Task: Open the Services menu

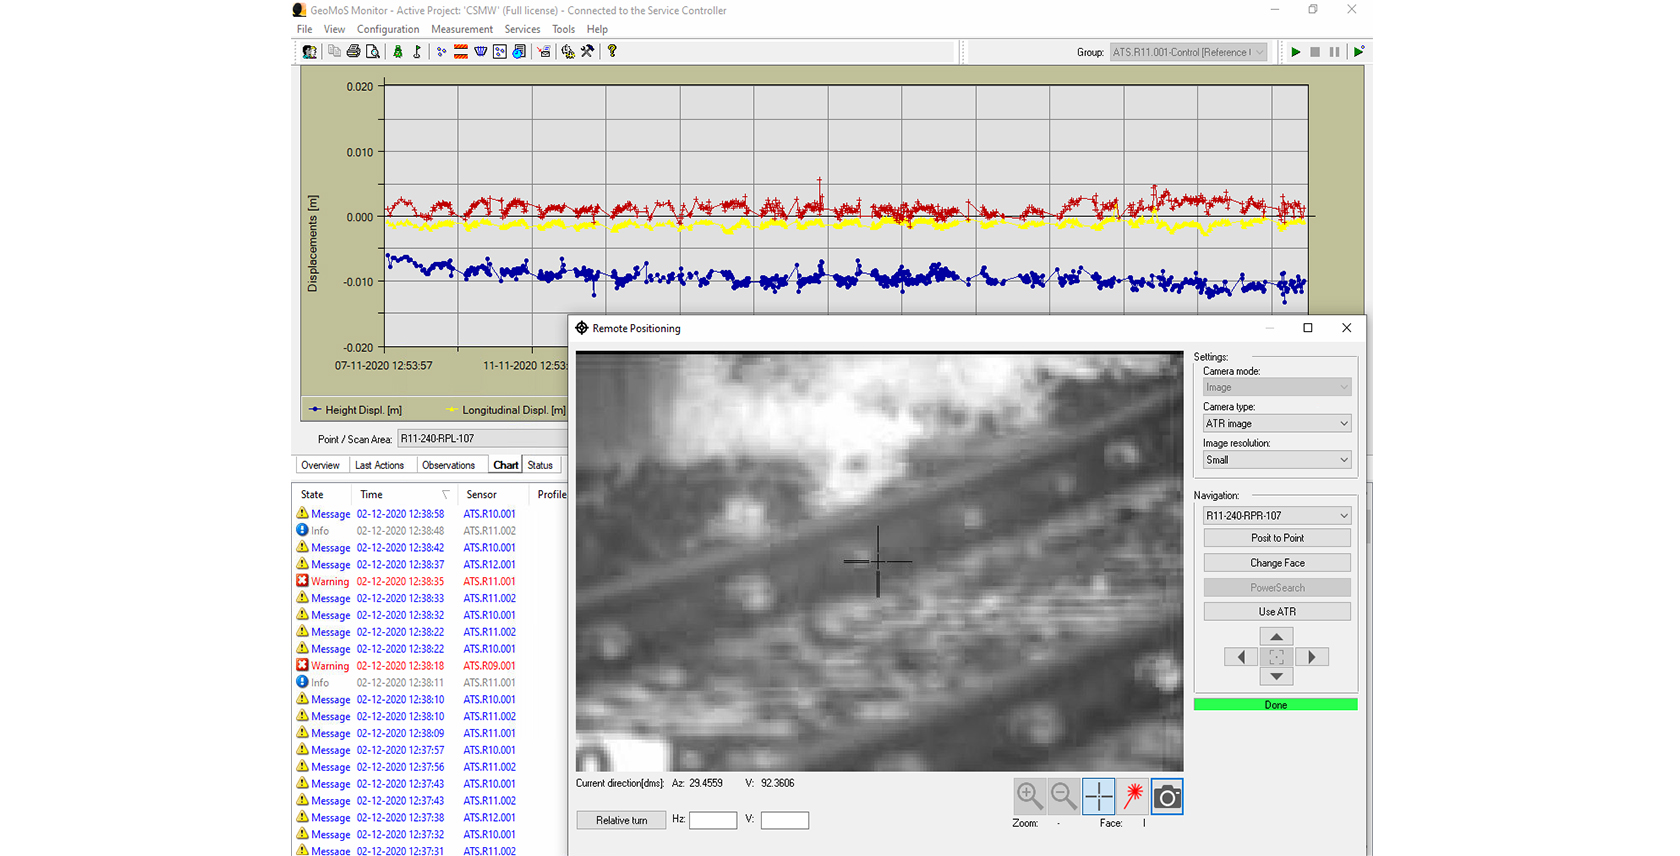Action: pyautogui.click(x=522, y=29)
